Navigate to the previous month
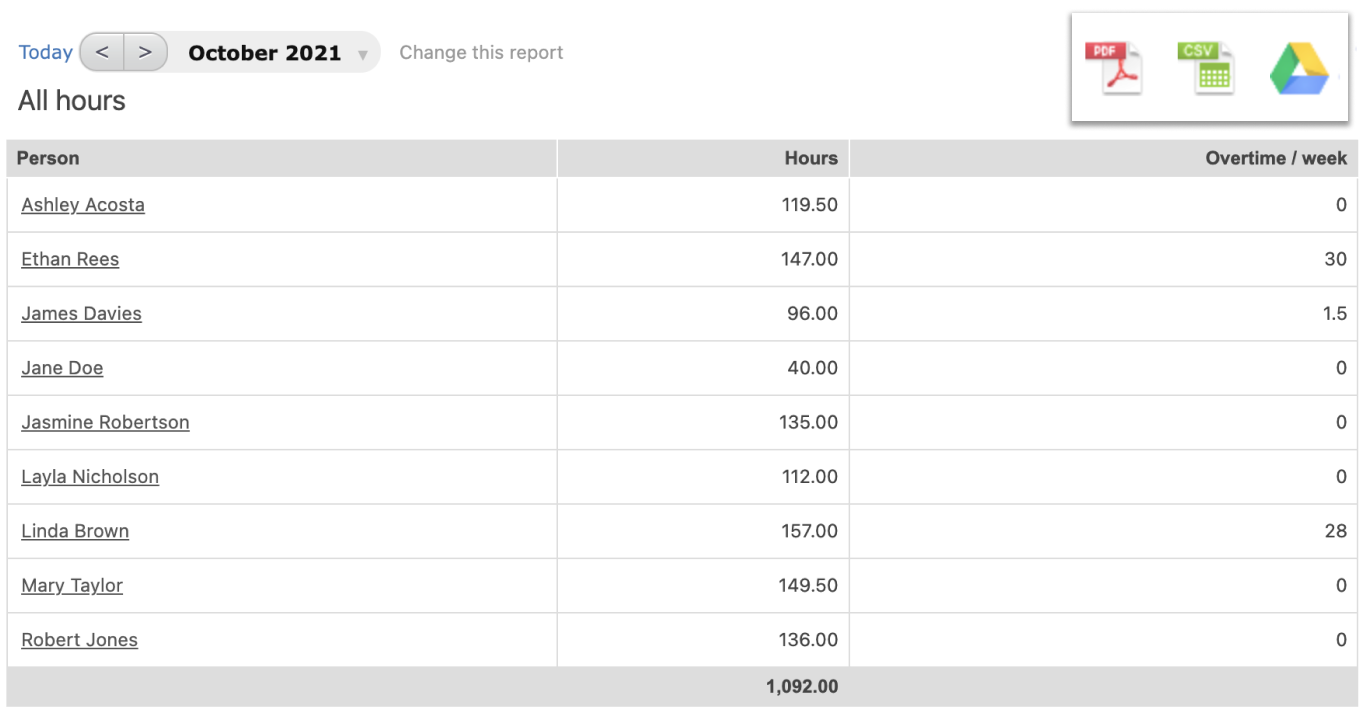The image size is (1364, 713). click(101, 51)
